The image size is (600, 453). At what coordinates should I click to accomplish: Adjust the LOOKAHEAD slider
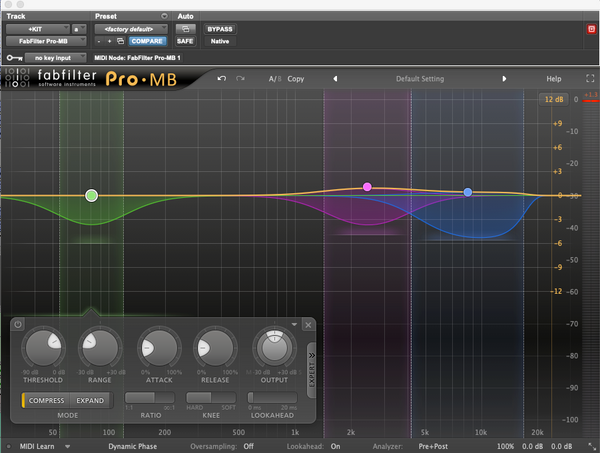[272, 398]
